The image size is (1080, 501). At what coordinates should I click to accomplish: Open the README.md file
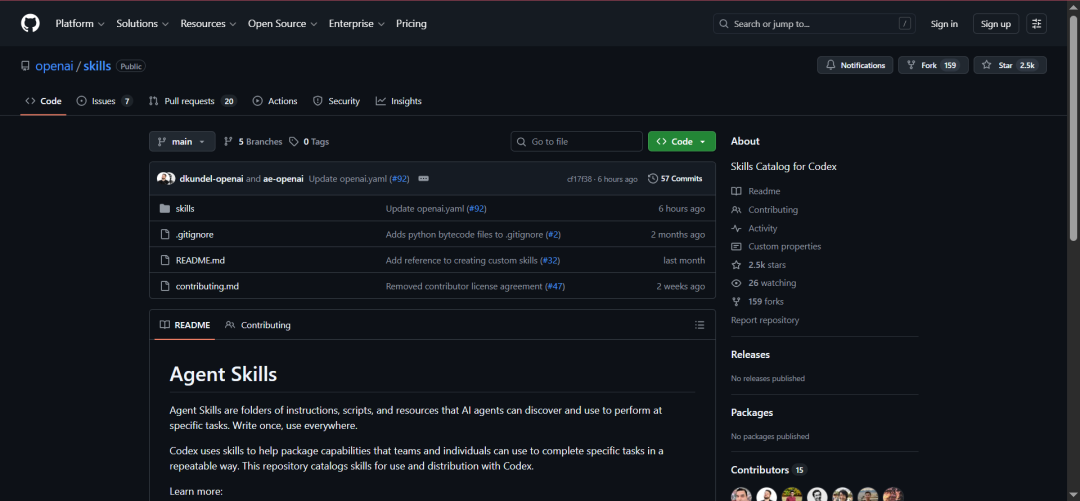[x=200, y=260]
